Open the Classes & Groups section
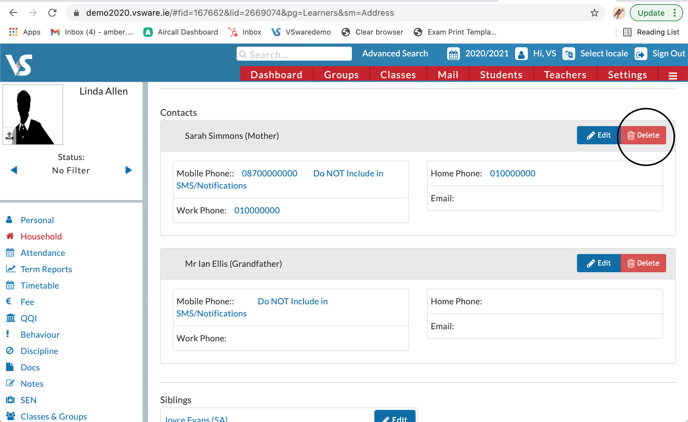The height and width of the screenshot is (422, 688). pyautogui.click(x=54, y=416)
